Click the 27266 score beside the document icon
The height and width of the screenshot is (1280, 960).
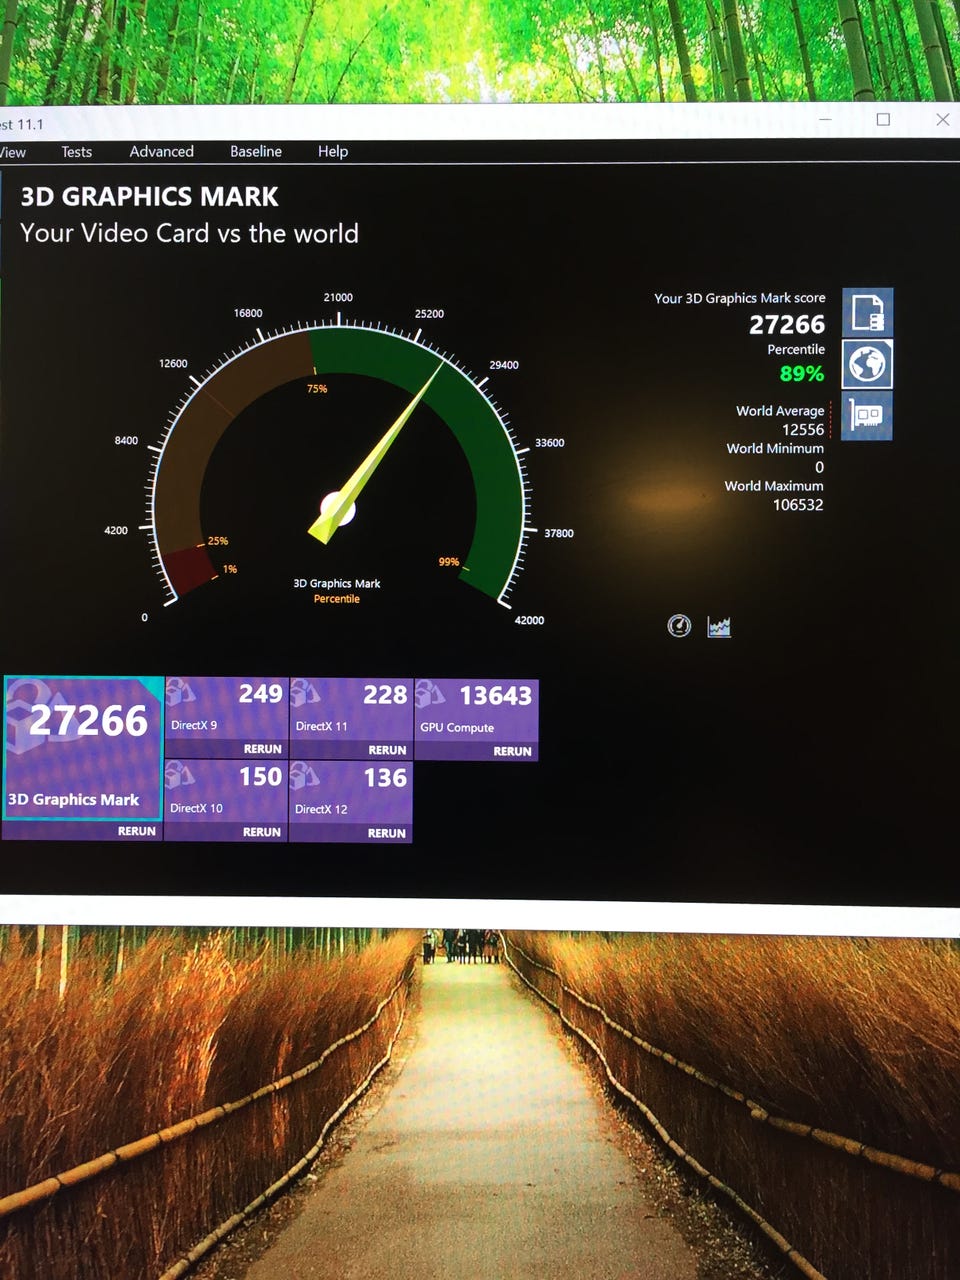pyautogui.click(x=787, y=324)
